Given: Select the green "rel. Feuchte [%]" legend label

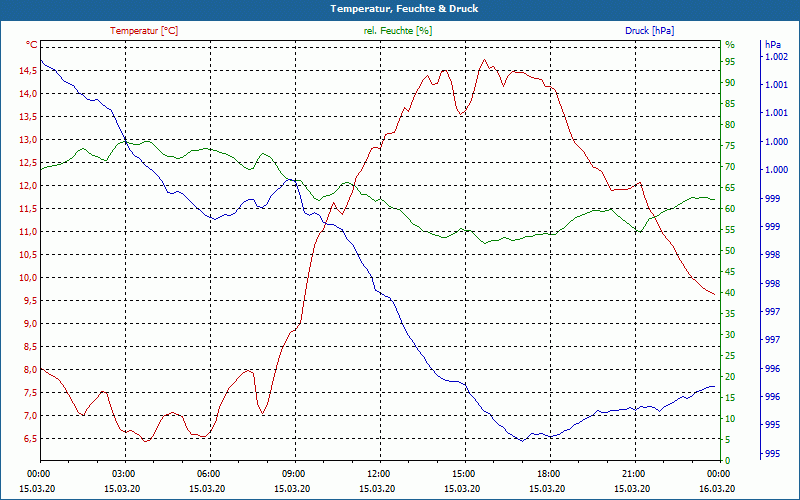Looking at the screenshot, I should 398,31.
